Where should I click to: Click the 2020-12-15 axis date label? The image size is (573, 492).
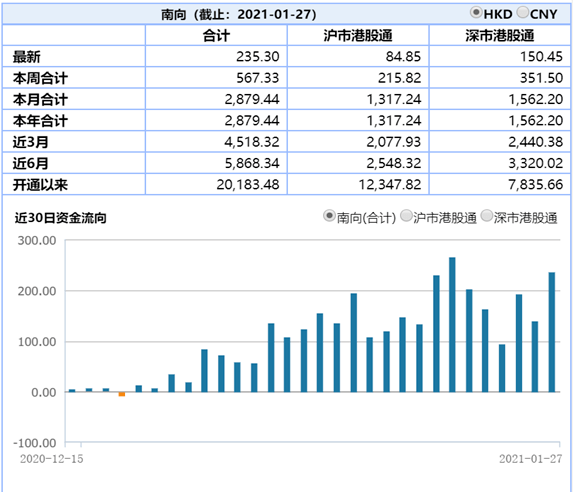pyautogui.click(x=52, y=459)
